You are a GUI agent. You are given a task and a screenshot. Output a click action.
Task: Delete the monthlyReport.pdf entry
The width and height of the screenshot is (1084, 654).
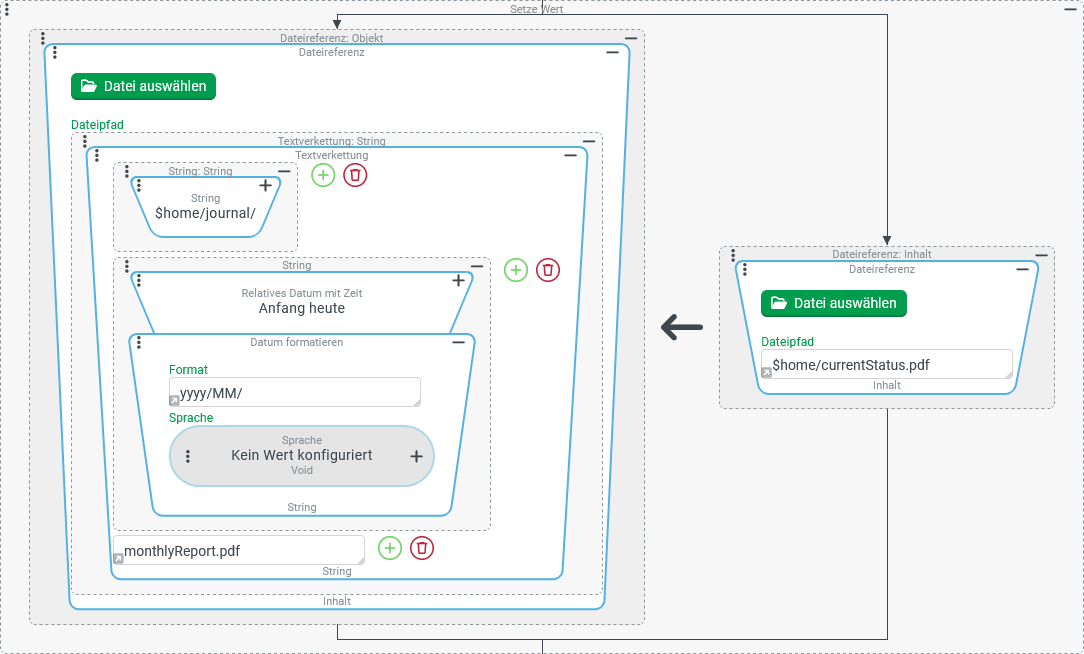[422, 548]
